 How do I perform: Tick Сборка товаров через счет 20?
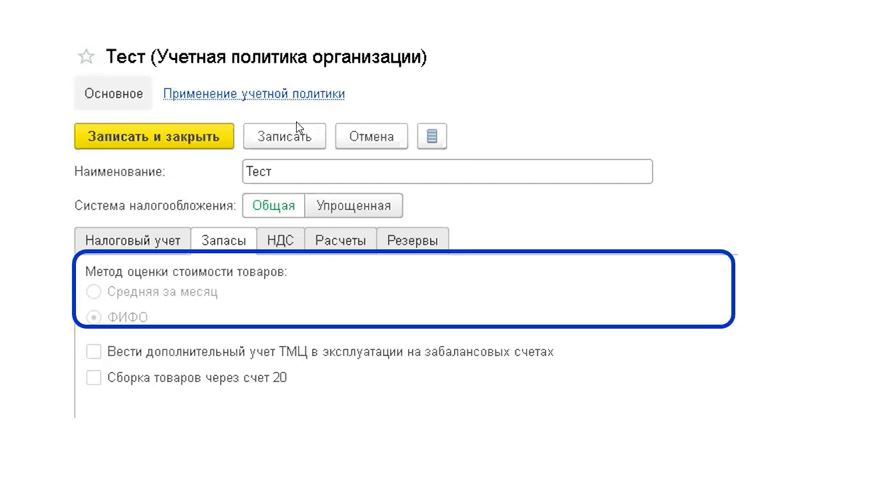[94, 378]
